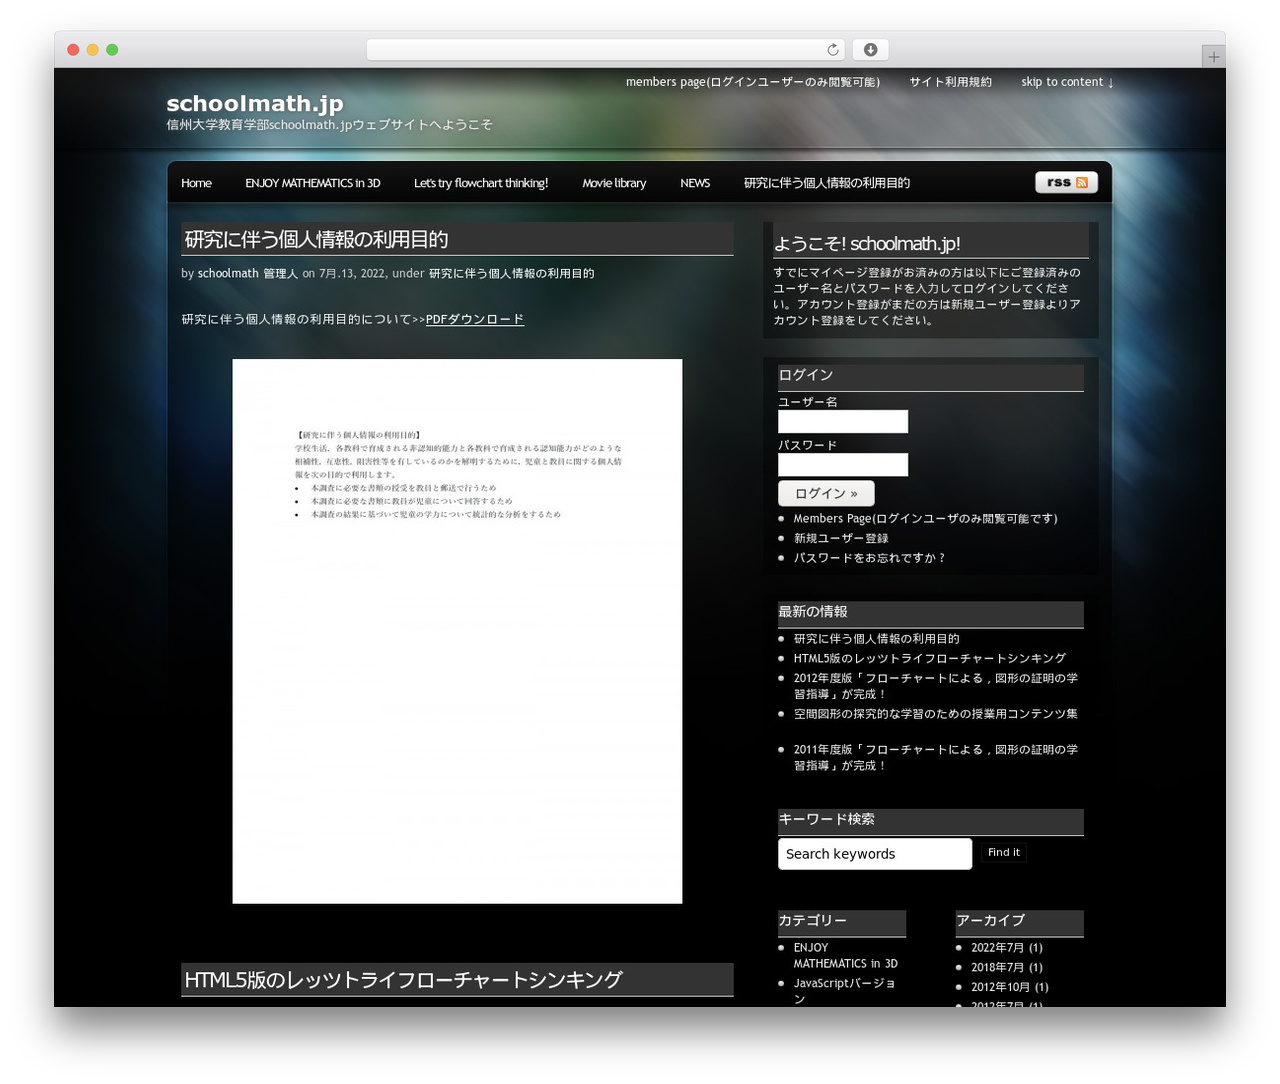The width and height of the screenshot is (1280, 1084).
Task: Open Let's try flowchart thinking! menu
Action: pyautogui.click(x=481, y=183)
